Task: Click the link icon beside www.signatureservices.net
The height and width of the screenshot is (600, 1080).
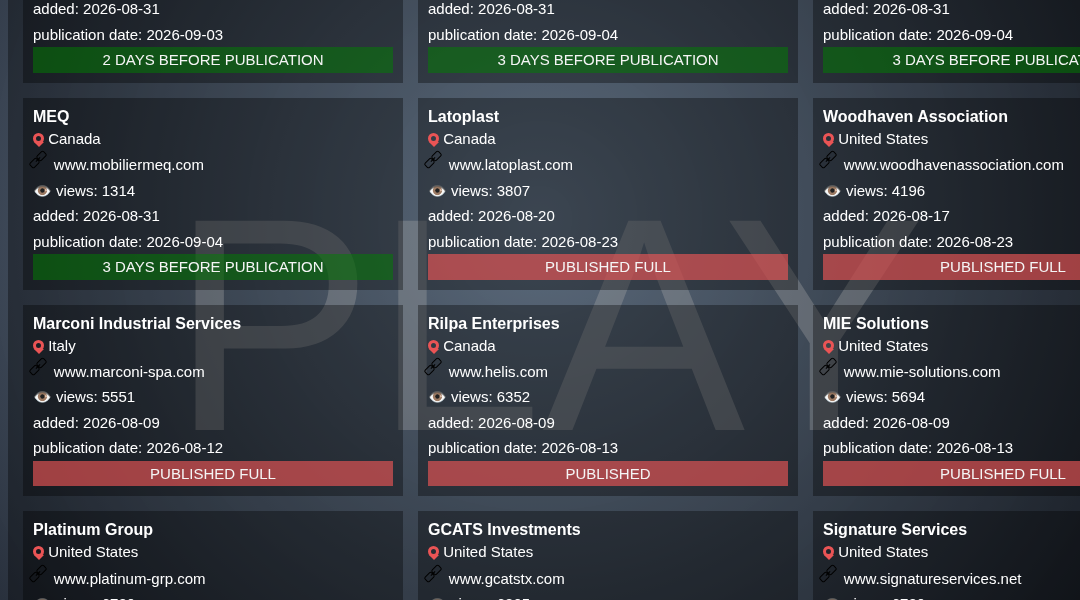Action: [x=829, y=573]
